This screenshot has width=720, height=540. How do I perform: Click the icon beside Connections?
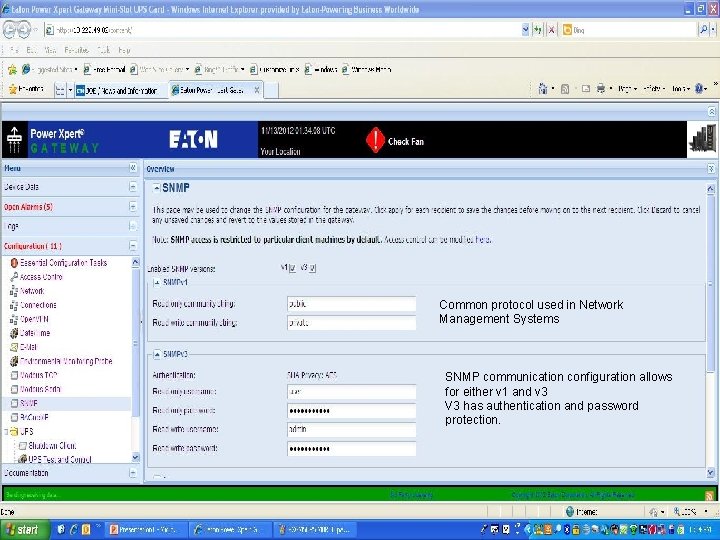pos(14,305)
